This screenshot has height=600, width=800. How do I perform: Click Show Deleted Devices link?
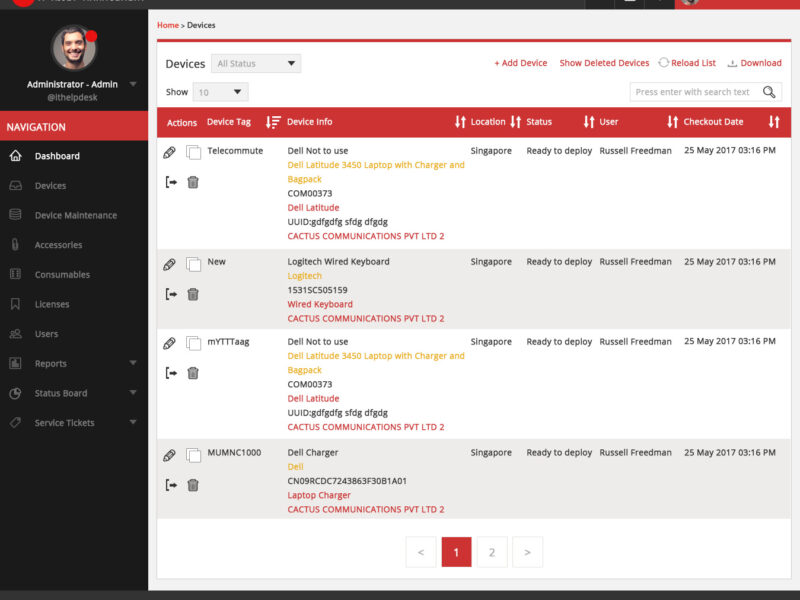pos(604,63)
